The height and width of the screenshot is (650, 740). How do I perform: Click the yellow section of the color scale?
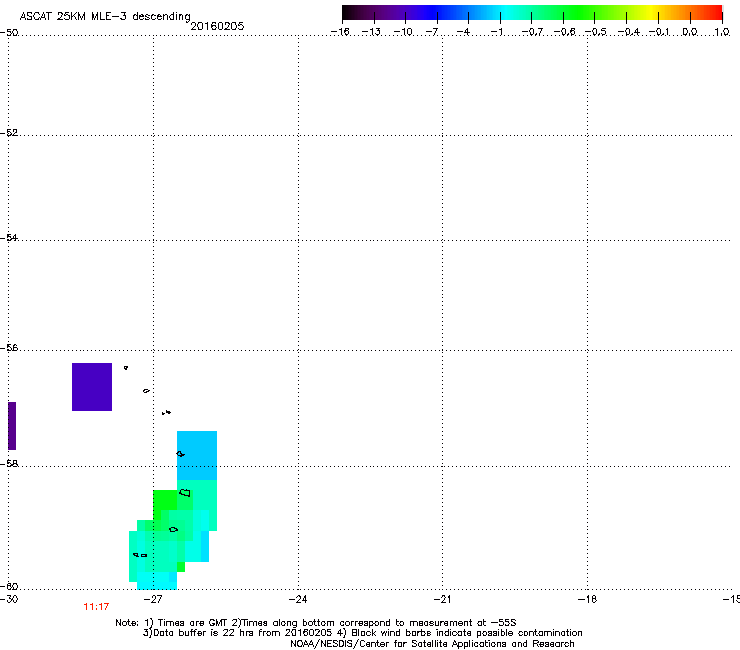tap(651, 12)
